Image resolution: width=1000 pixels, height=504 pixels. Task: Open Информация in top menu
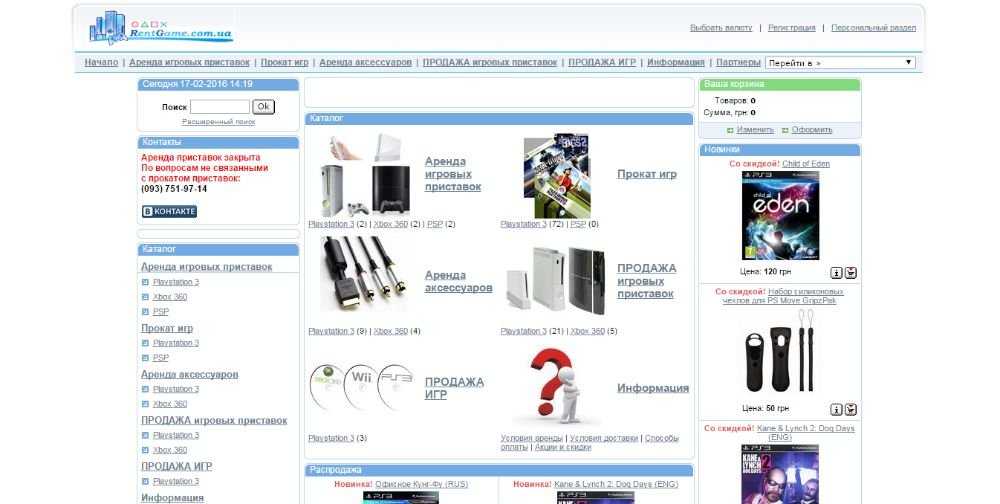click(x=676, y=63)
